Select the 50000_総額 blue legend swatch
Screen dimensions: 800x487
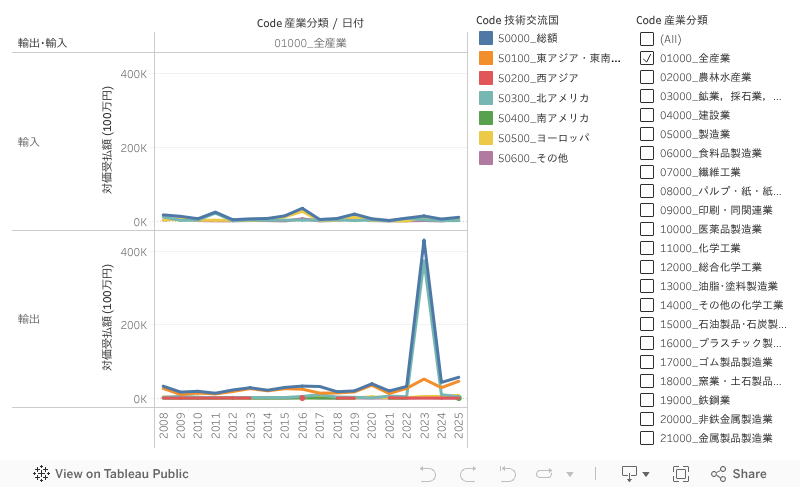tap(485, 37)
